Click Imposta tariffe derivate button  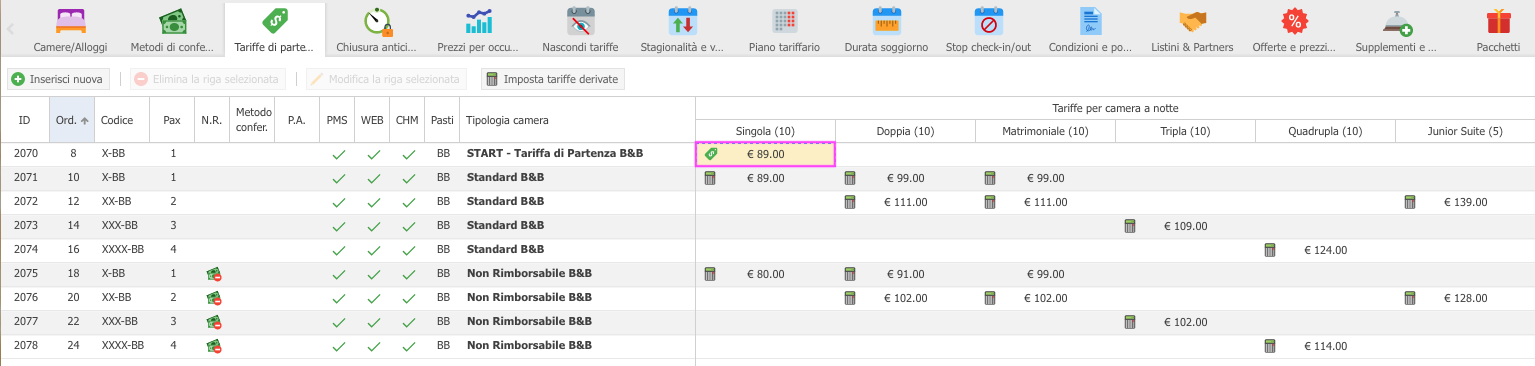click(x=553, y=79)
